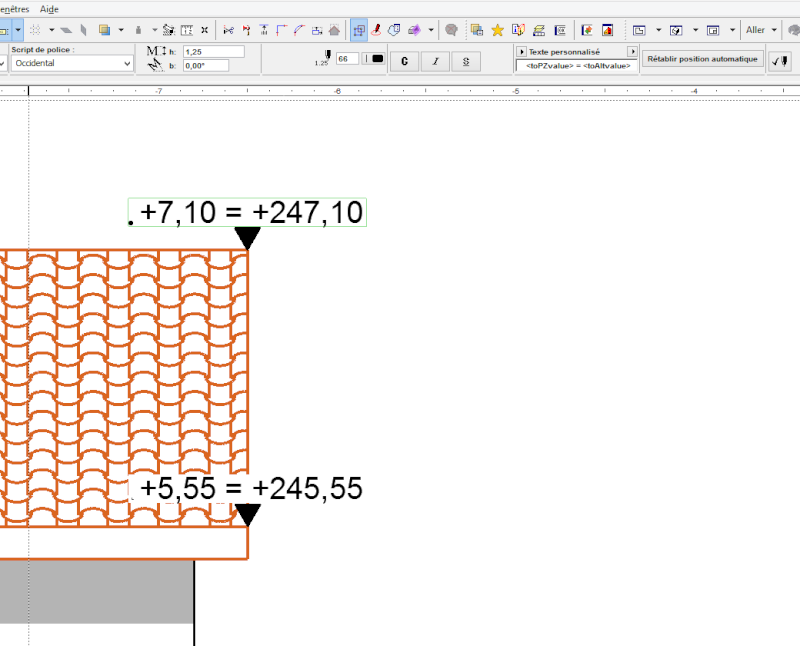
Task: Expand the Aller dropdown arrow
Action: 773,30
